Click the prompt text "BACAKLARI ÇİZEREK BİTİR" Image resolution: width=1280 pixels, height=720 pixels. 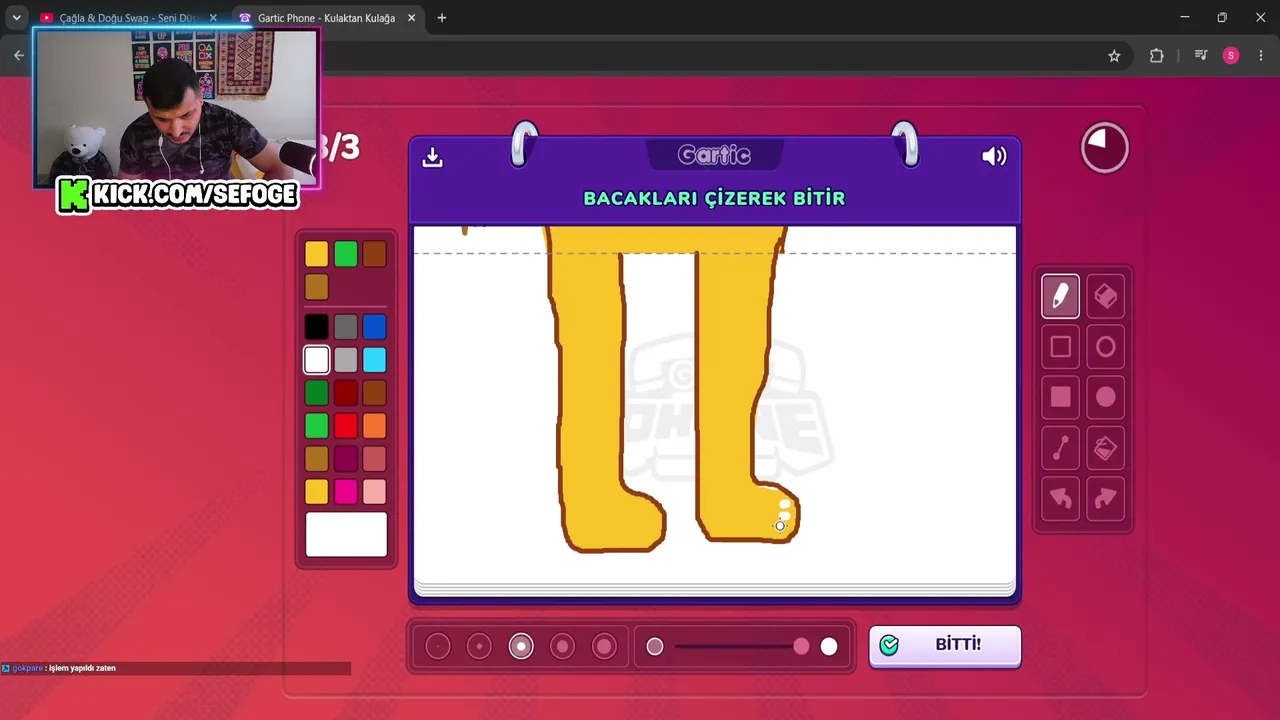click(714, 198)
